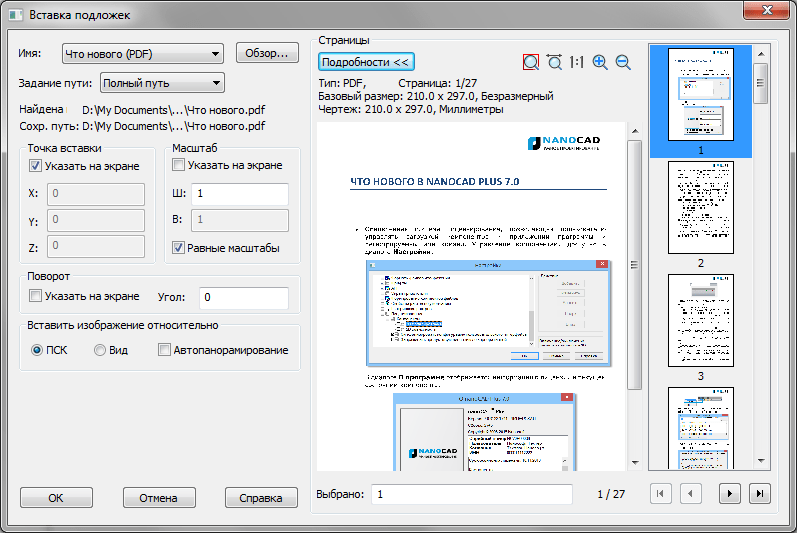
Task: Click the Выбрано pages input field
Action: coord(472,494)
